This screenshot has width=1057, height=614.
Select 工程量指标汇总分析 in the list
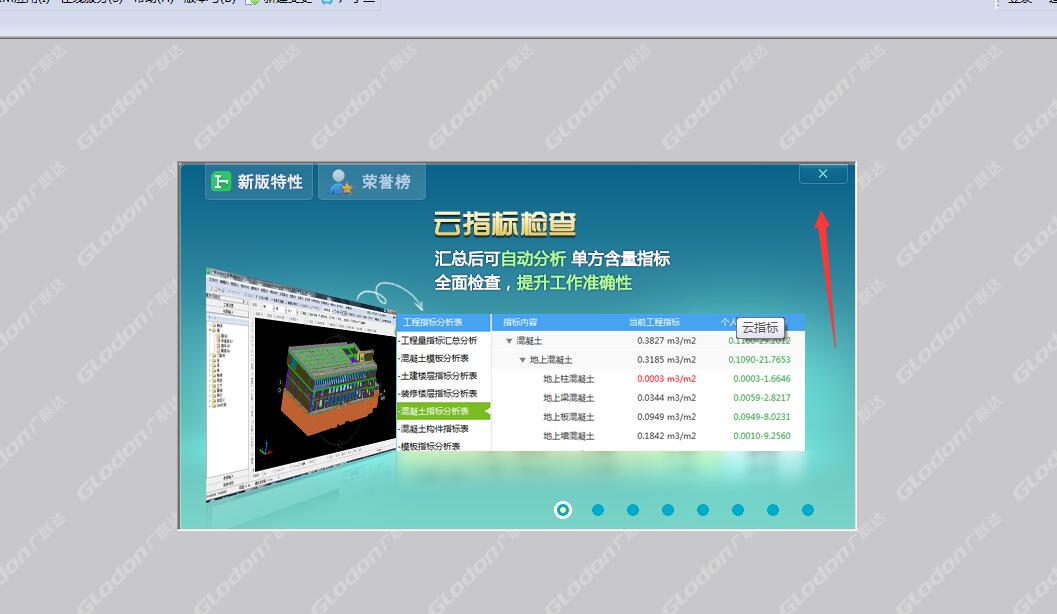[439, 340]
